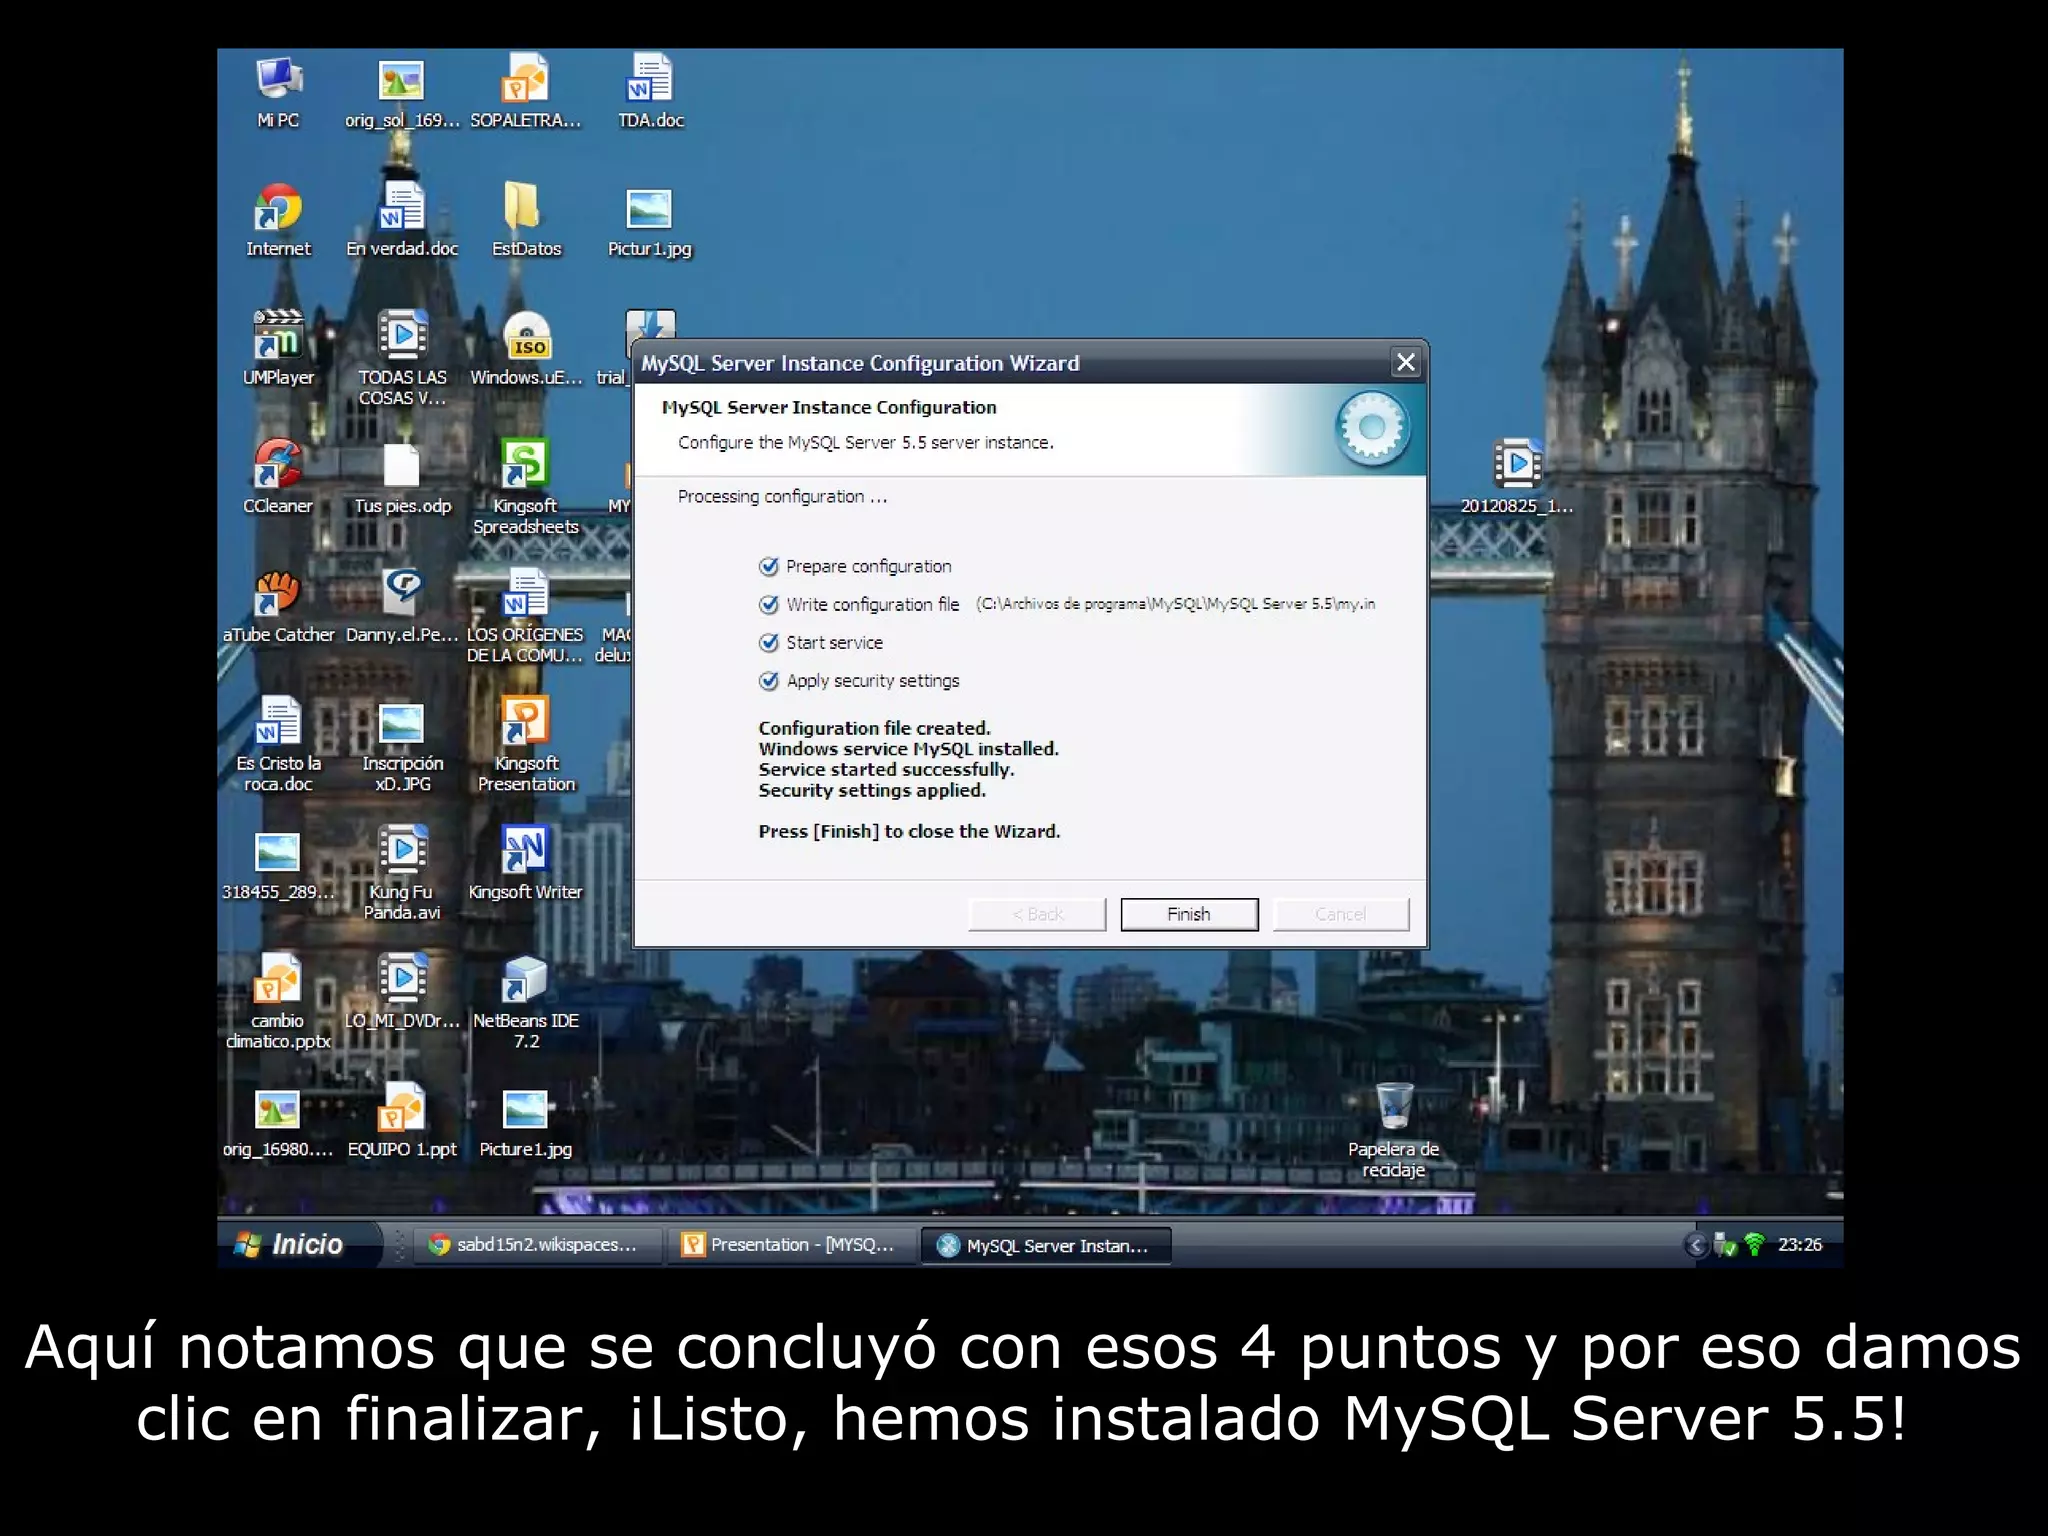Select LOS ORÍGENES DE LA COMU document
The width and height of the screenshot is (2048, 1536).
(x=526, y=617)
